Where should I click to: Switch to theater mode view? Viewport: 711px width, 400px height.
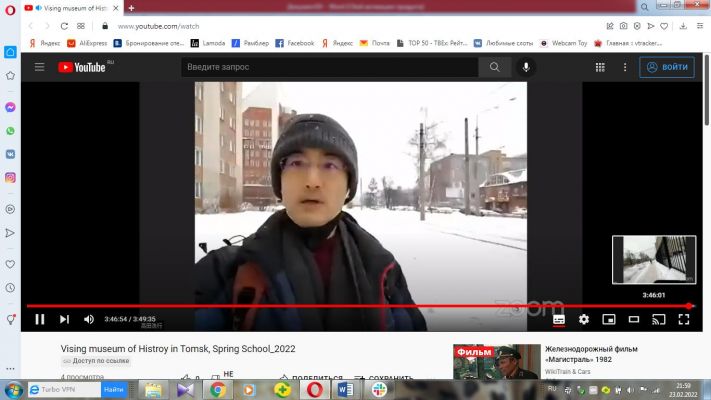[633, 319]
